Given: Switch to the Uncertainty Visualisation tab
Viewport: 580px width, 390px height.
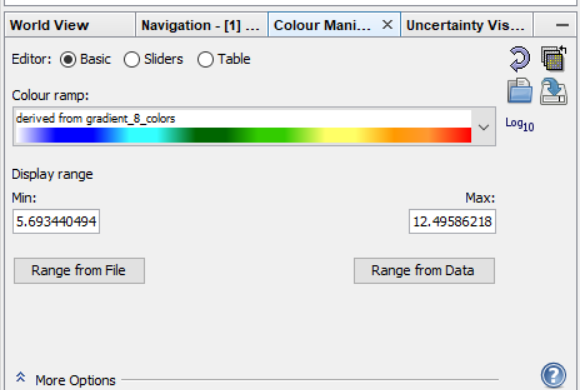Looking at the screenshot, I should coord(467,25).
